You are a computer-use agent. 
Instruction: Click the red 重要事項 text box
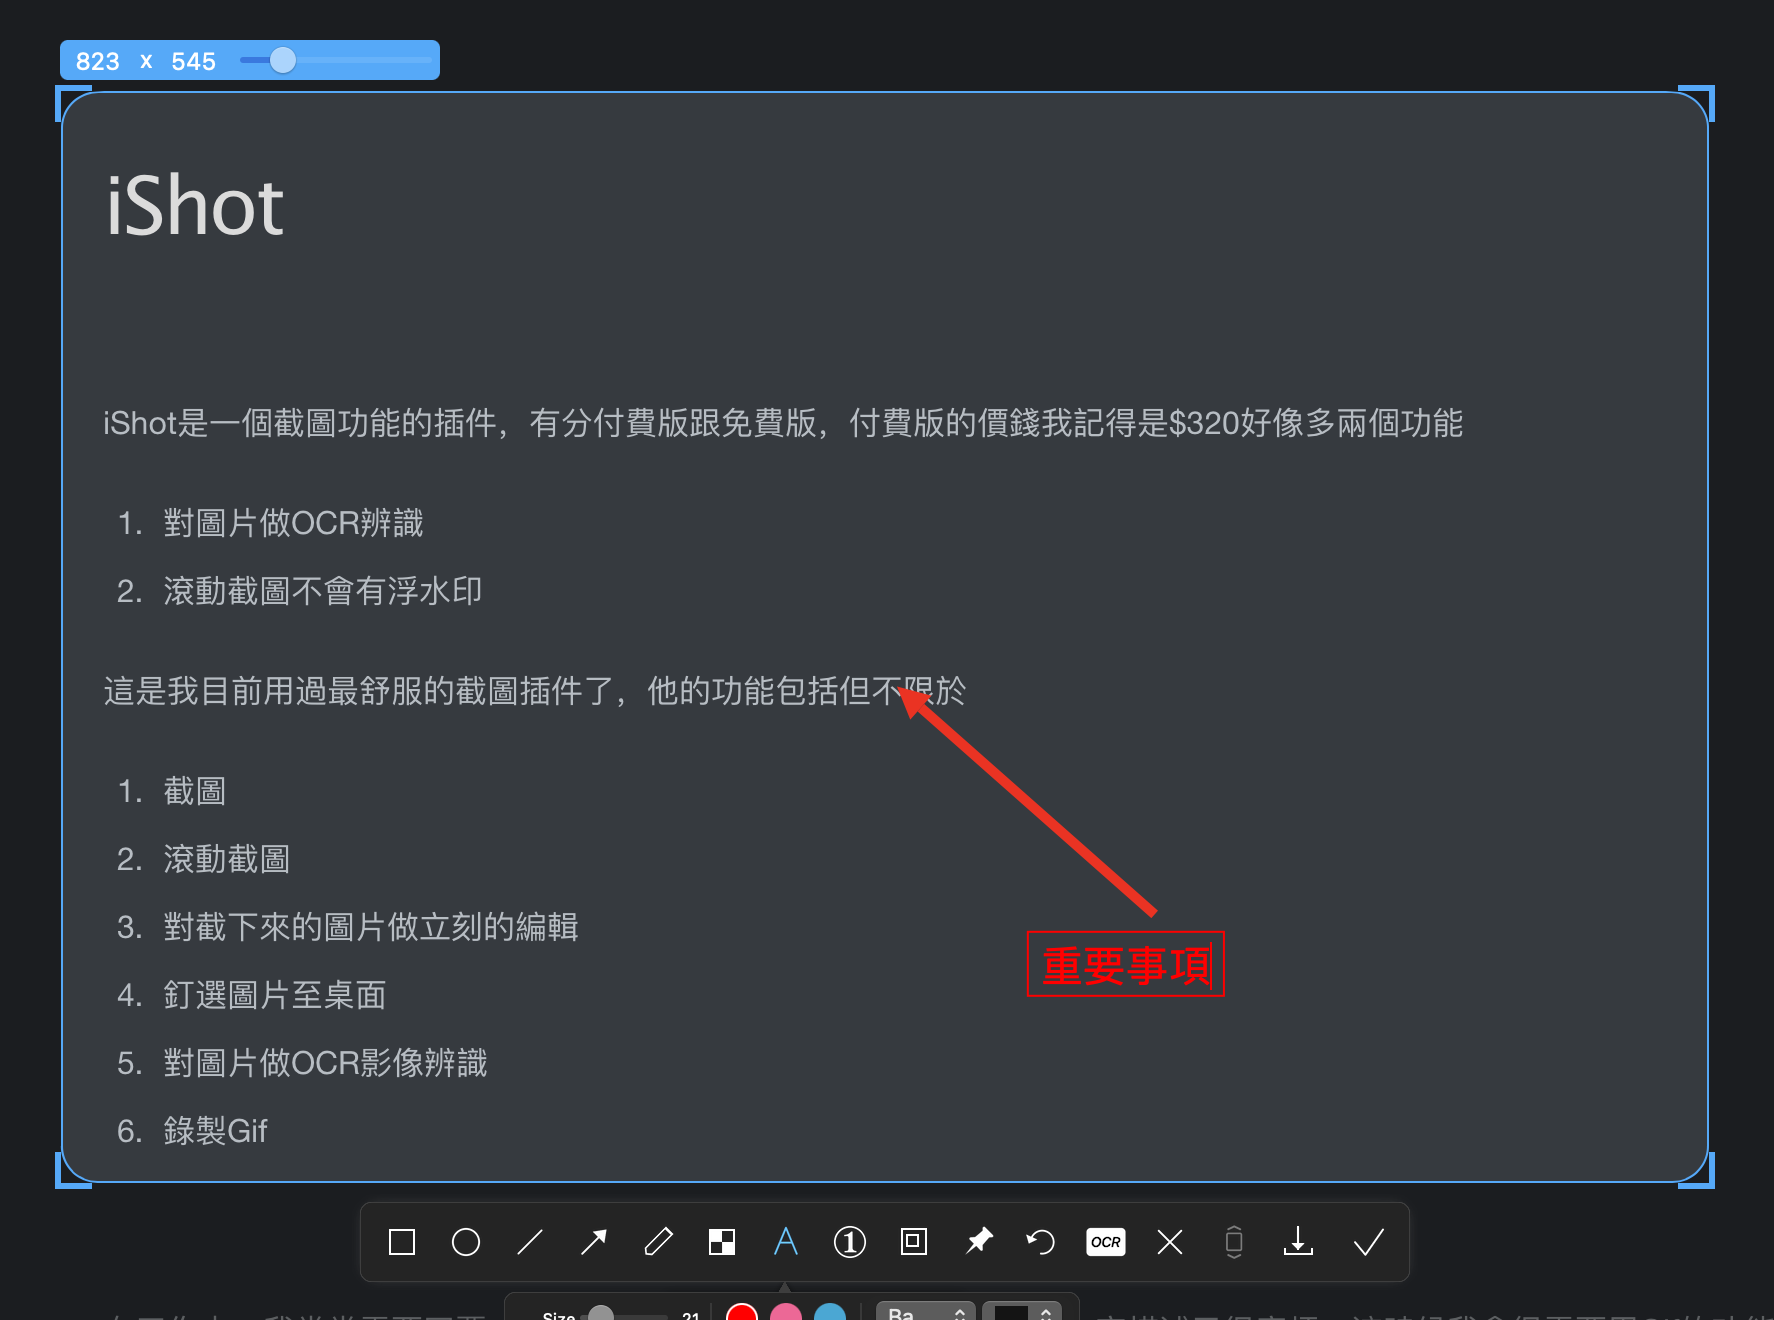[x=1126, y=964]
